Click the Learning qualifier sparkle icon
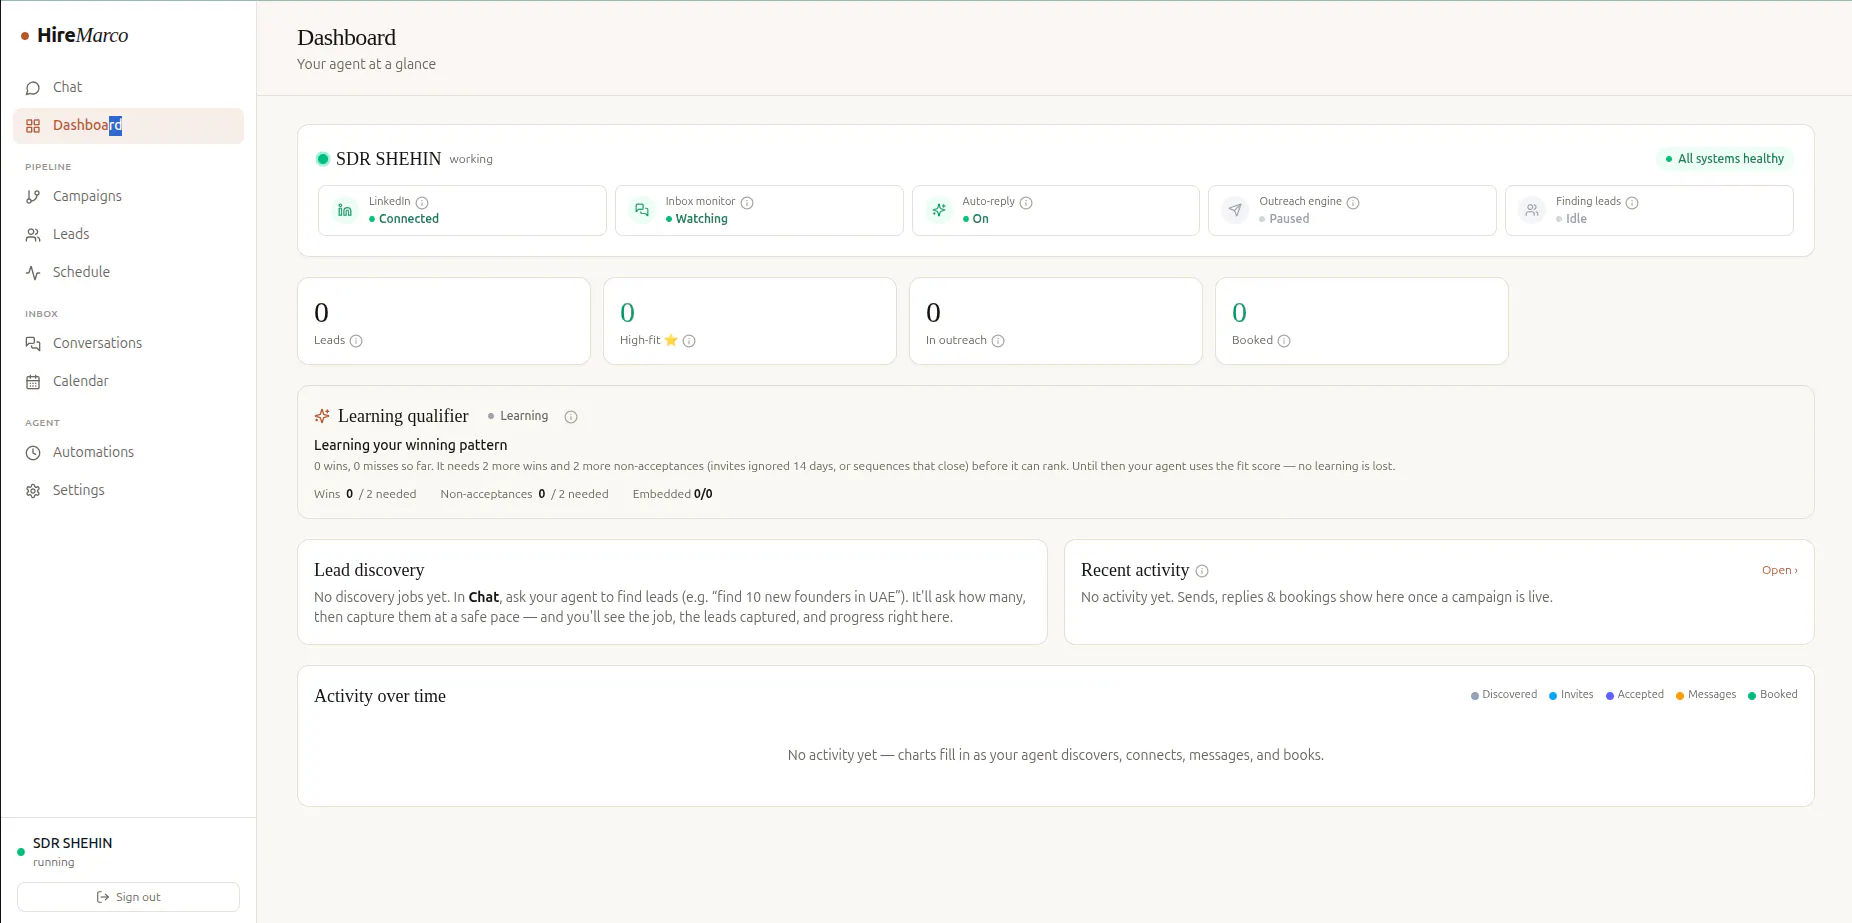The height and width of the screenshot is (923, 1852). 322,416
